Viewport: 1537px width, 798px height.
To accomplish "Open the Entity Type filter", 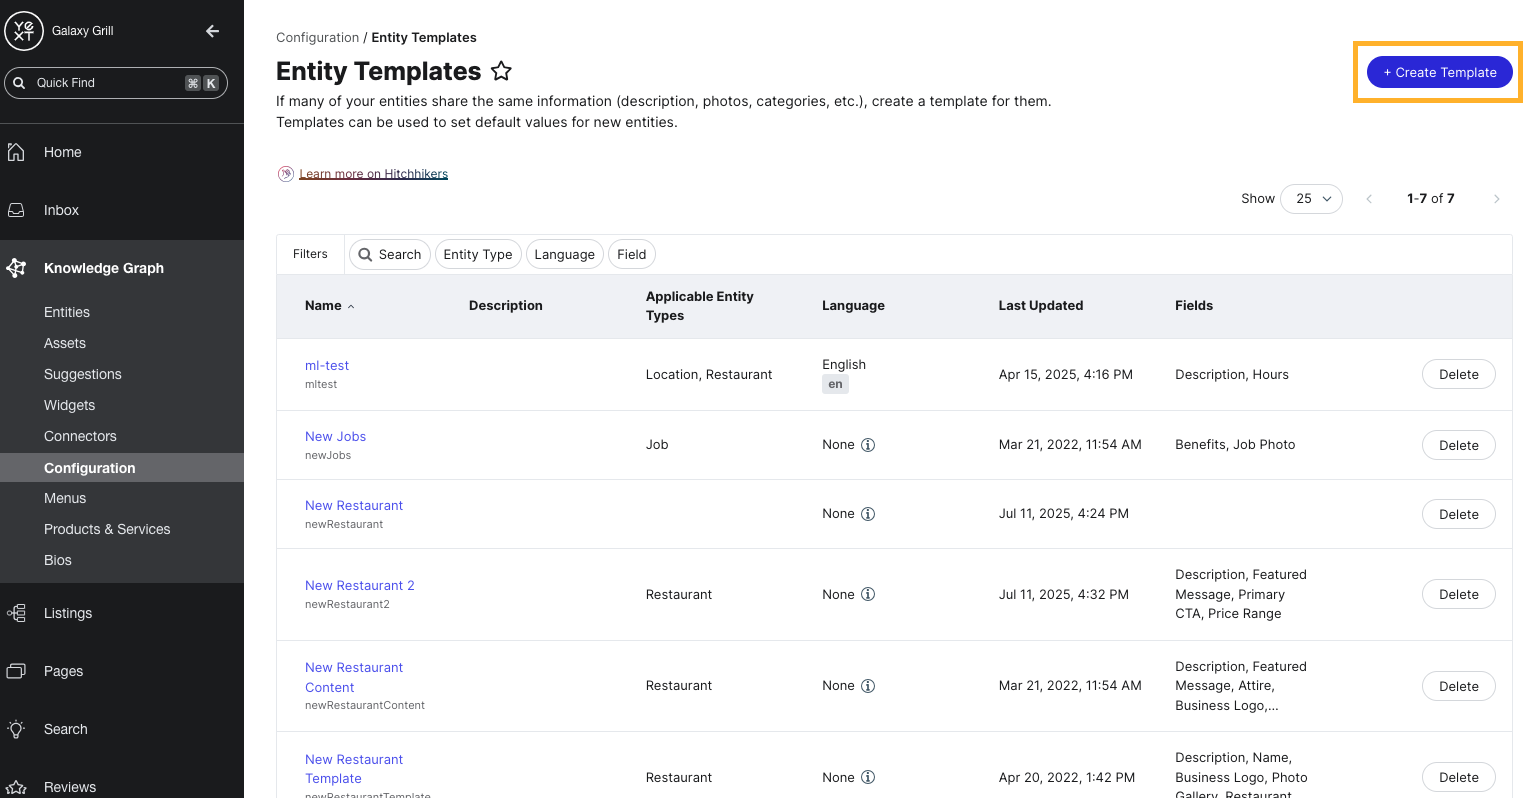I will coord(478,254).
